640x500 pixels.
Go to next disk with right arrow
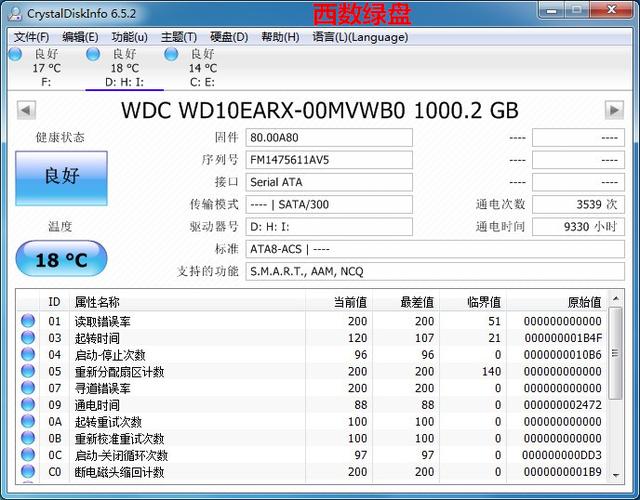click(x=614, y=110)
